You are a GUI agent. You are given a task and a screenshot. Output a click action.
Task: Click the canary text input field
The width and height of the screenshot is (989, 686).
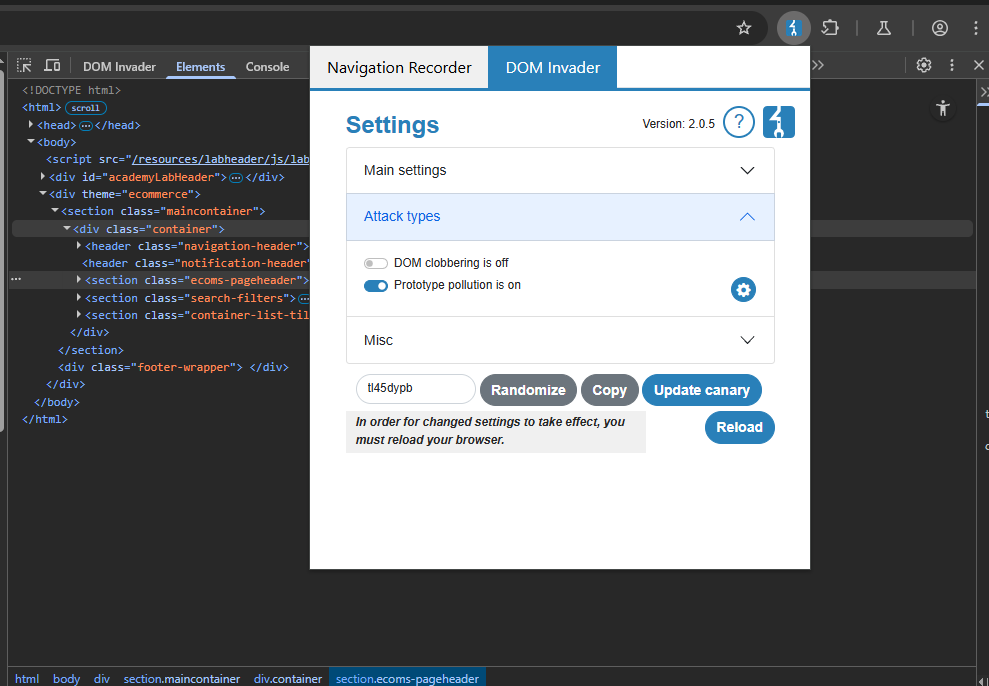(x=416, y=389)
